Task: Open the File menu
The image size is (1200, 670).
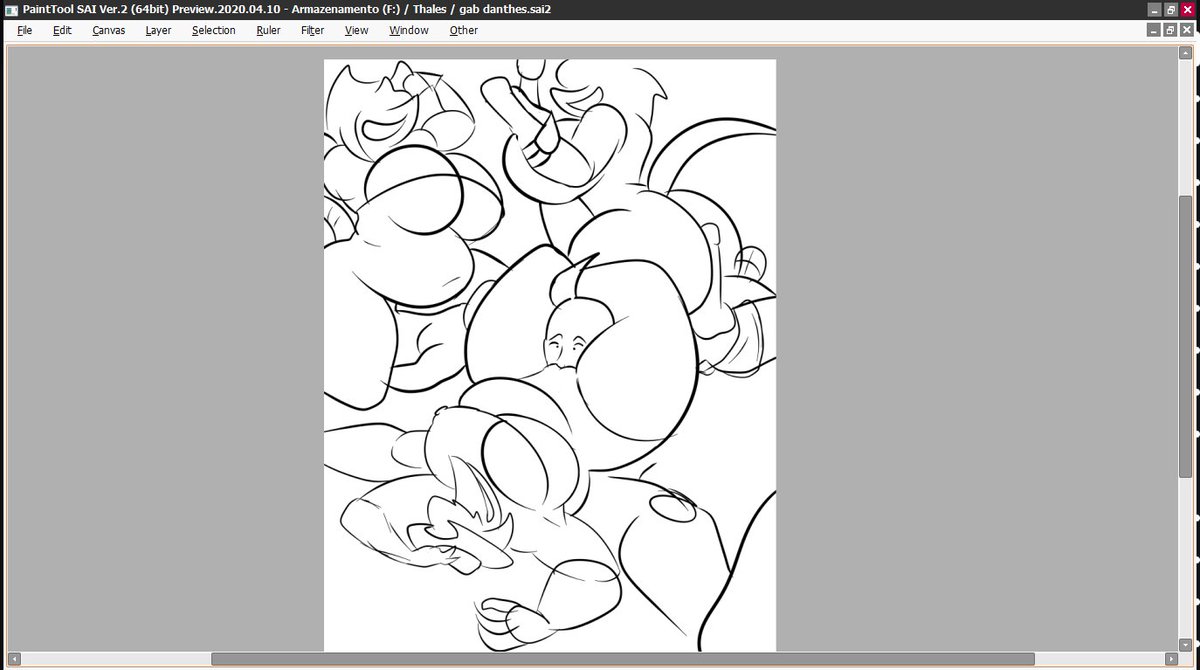Action: pyautogui.click(x=25, y=30)
